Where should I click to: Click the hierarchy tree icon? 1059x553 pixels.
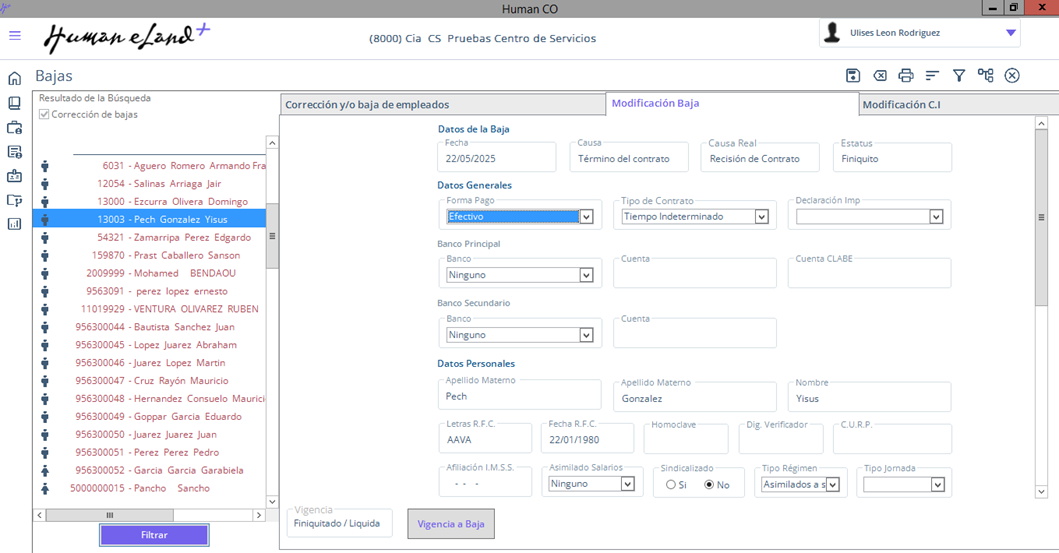click(x=986, y=76)
